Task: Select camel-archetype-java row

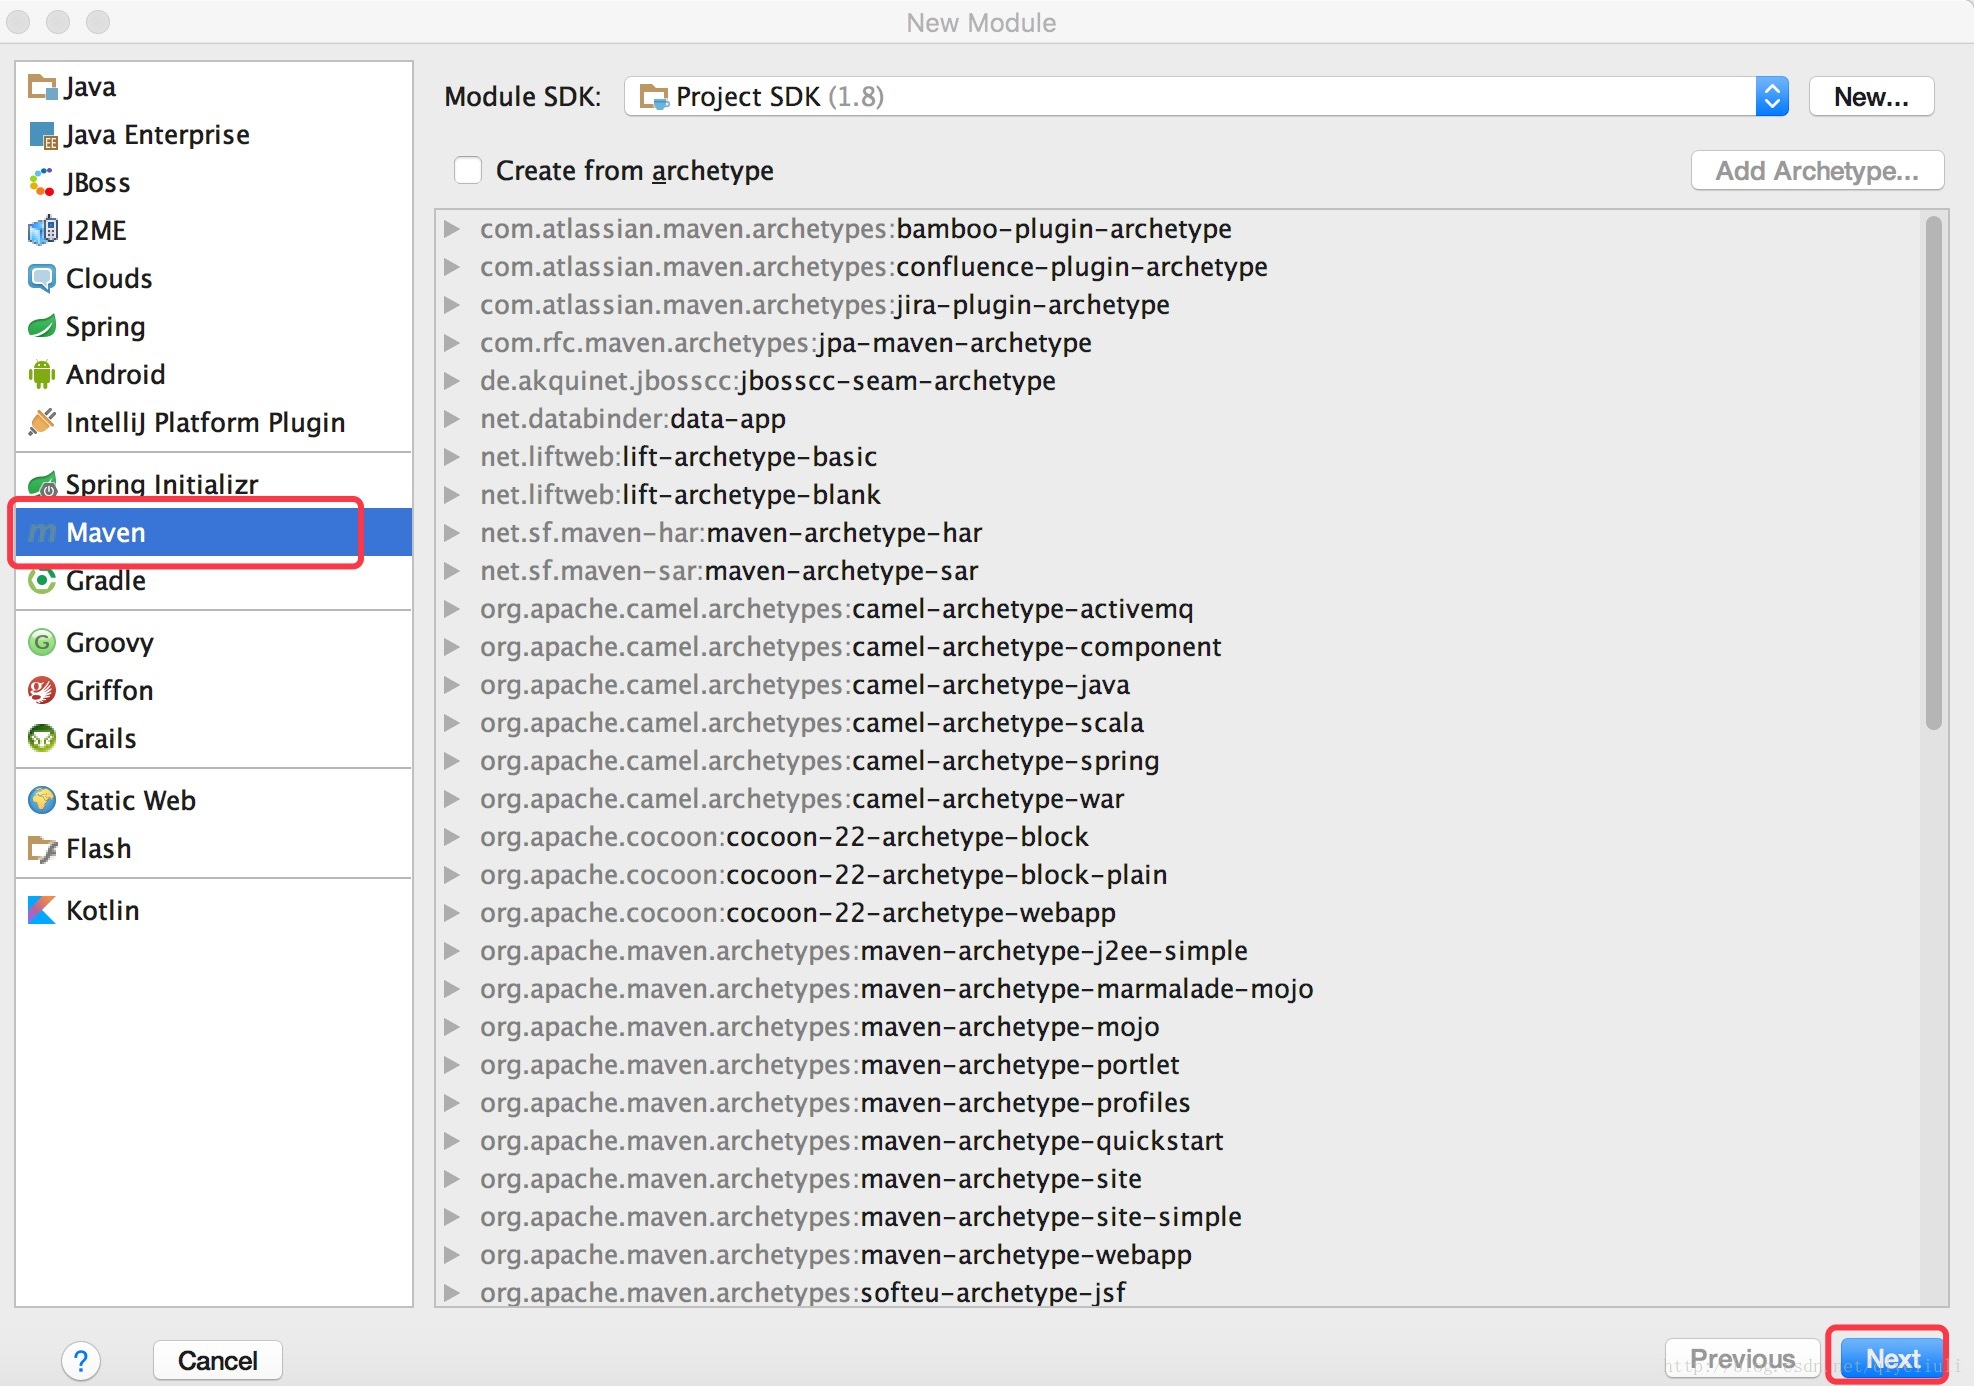Action: (1180, 685)
